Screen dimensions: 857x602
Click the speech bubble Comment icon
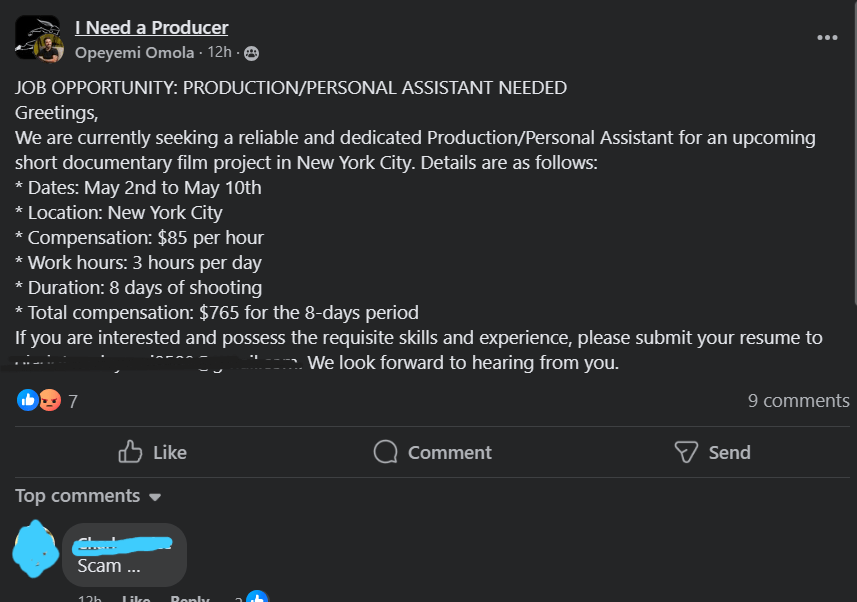[x=385, y=452]
